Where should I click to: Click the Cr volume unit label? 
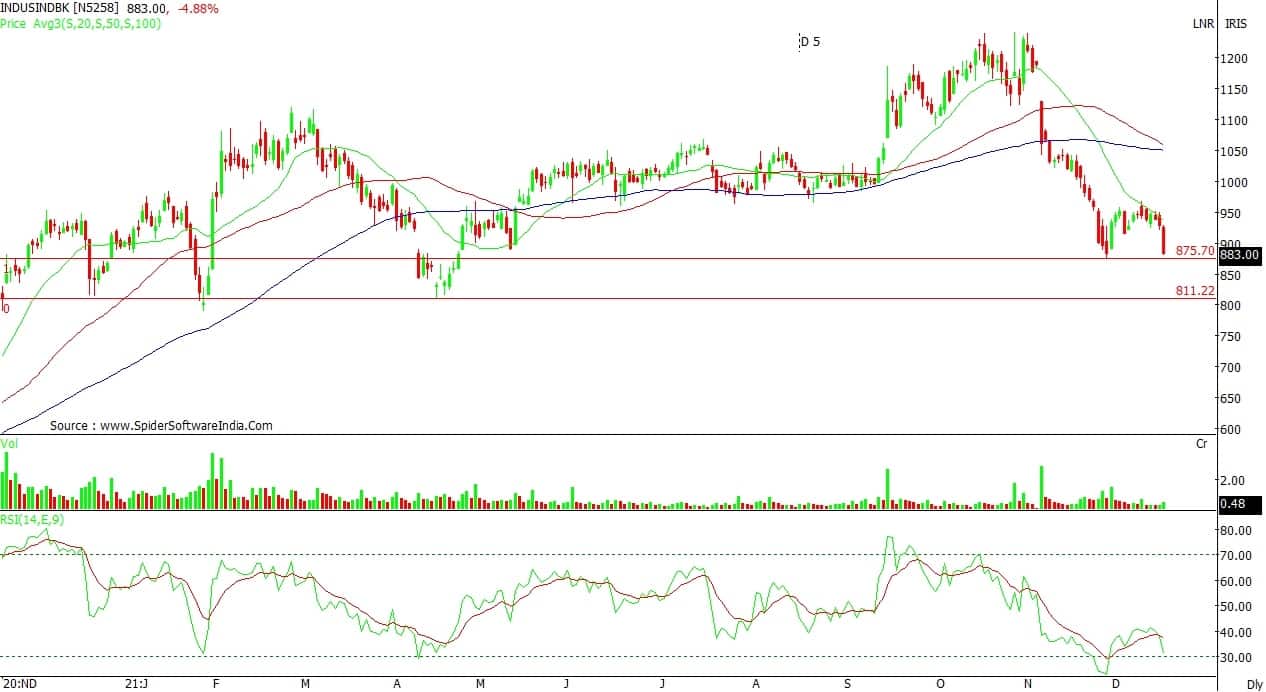click(1203, 442)
